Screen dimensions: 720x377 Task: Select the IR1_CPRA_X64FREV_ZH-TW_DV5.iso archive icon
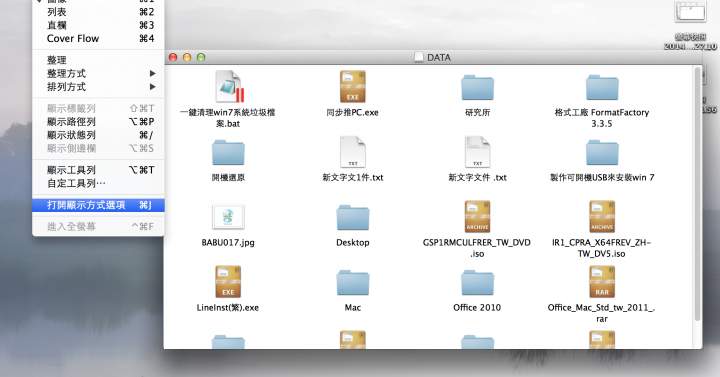(x=602, y=217)
